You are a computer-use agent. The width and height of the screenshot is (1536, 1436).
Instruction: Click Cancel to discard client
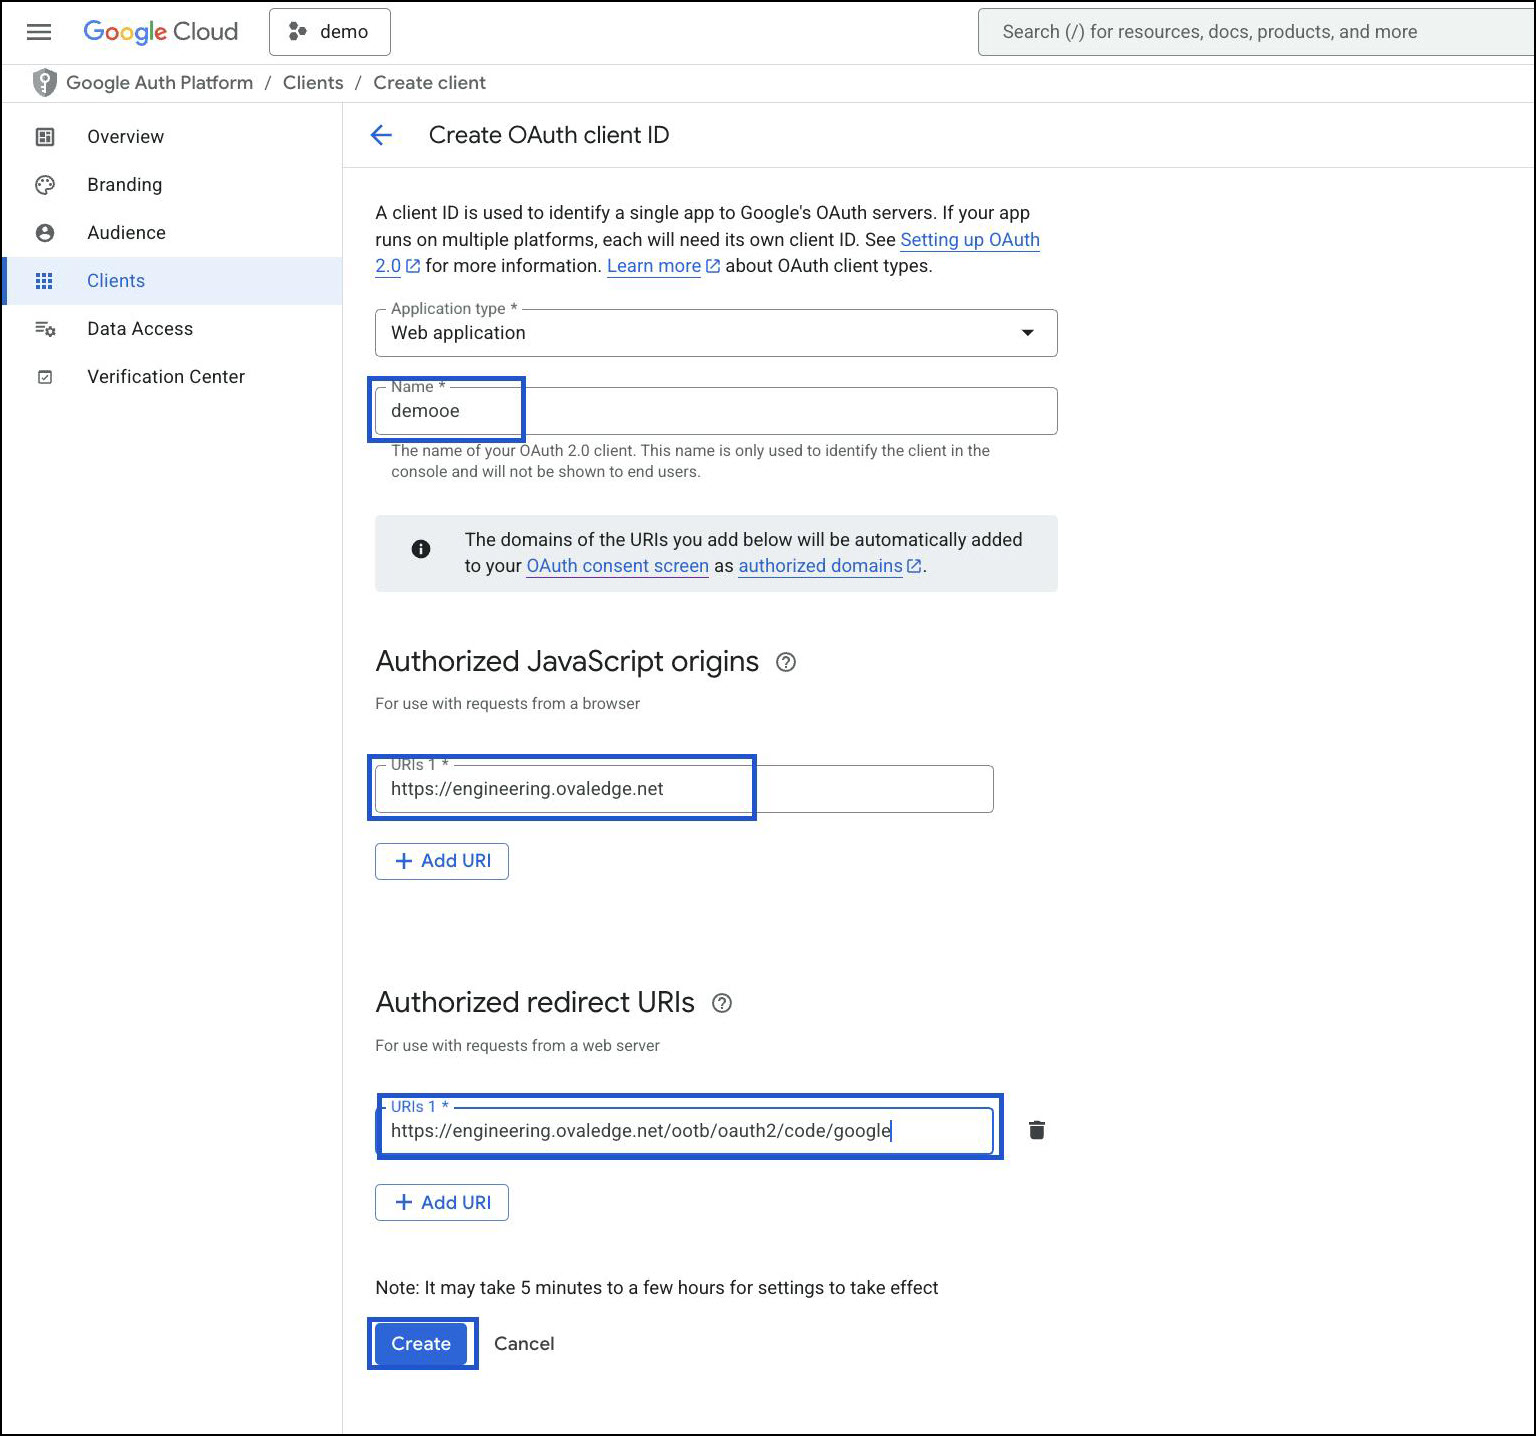523,1343
